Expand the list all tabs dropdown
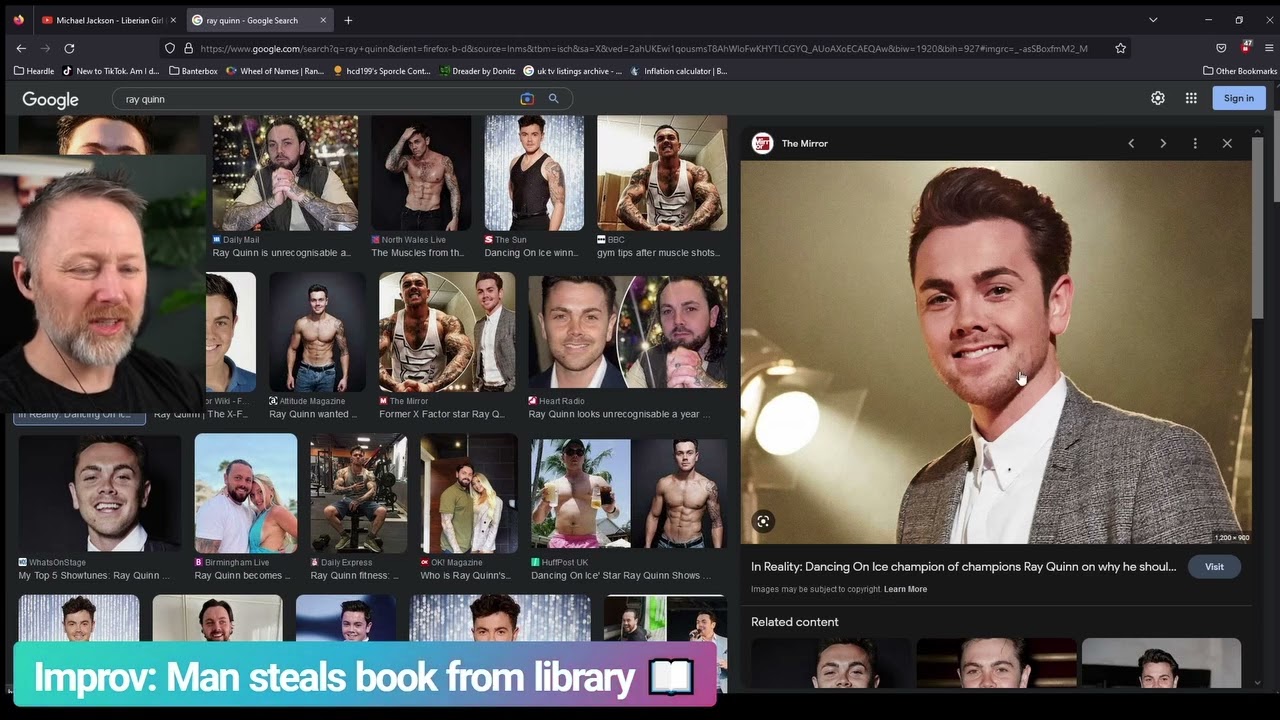The height and width of the screenshot is (720, 1280). [x=1153, y=20]
